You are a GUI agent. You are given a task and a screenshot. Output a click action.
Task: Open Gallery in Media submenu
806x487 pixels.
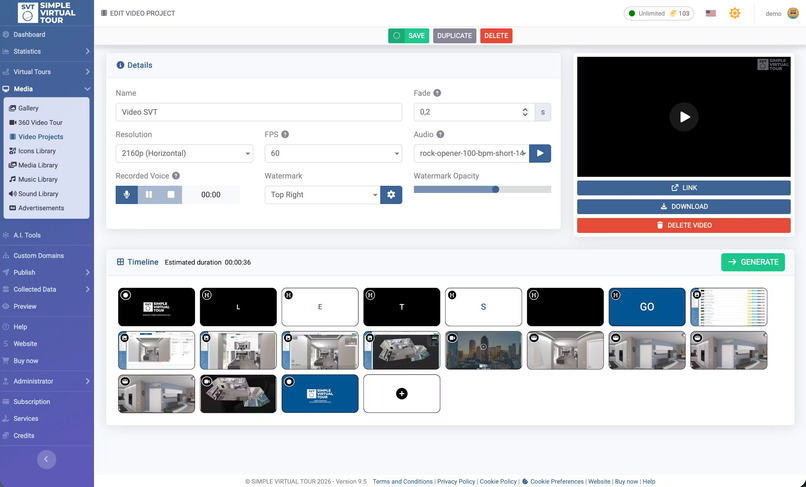28,109
